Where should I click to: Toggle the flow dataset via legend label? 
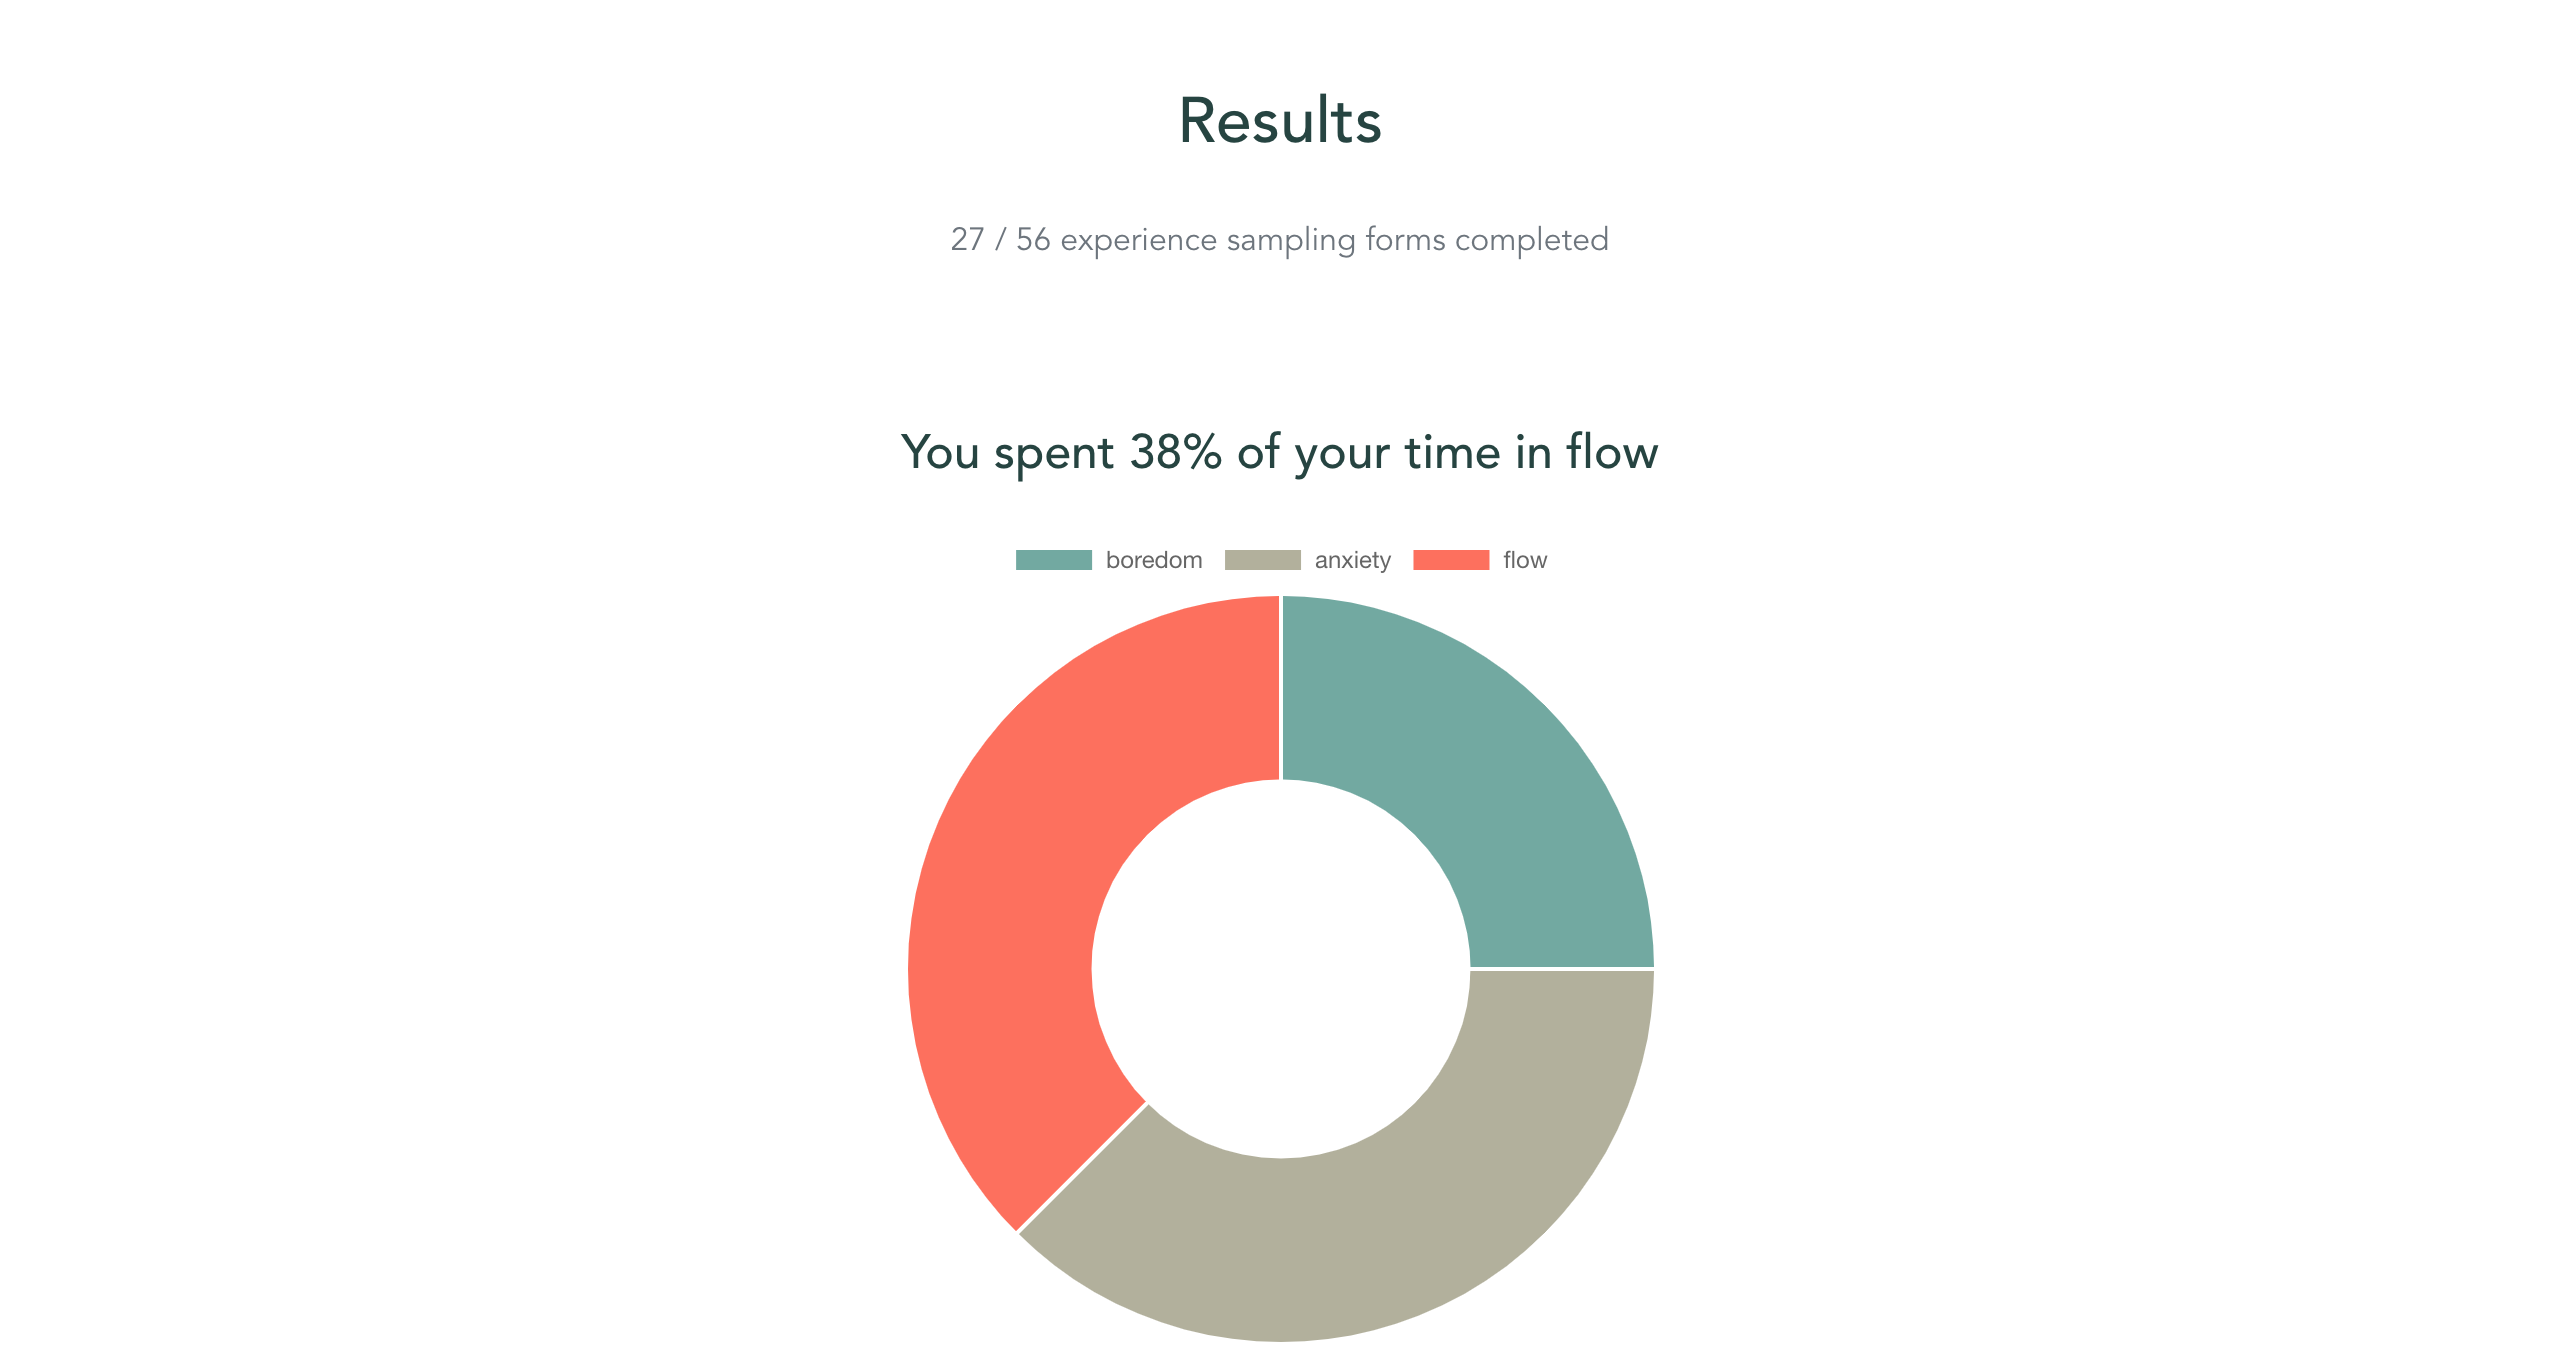(1525, 560)
